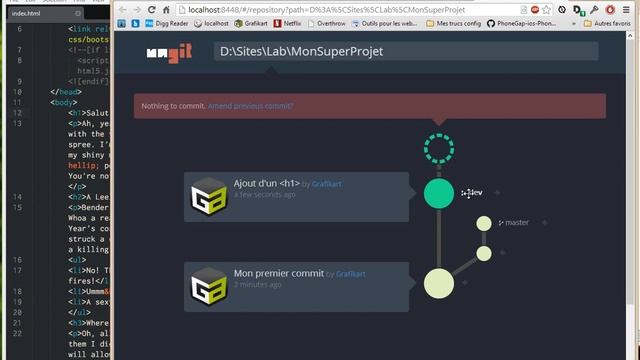The width and height of the screenshot is (640, 360).
Task: Click the </head> tag in the editor
Action: coord(66,92)
